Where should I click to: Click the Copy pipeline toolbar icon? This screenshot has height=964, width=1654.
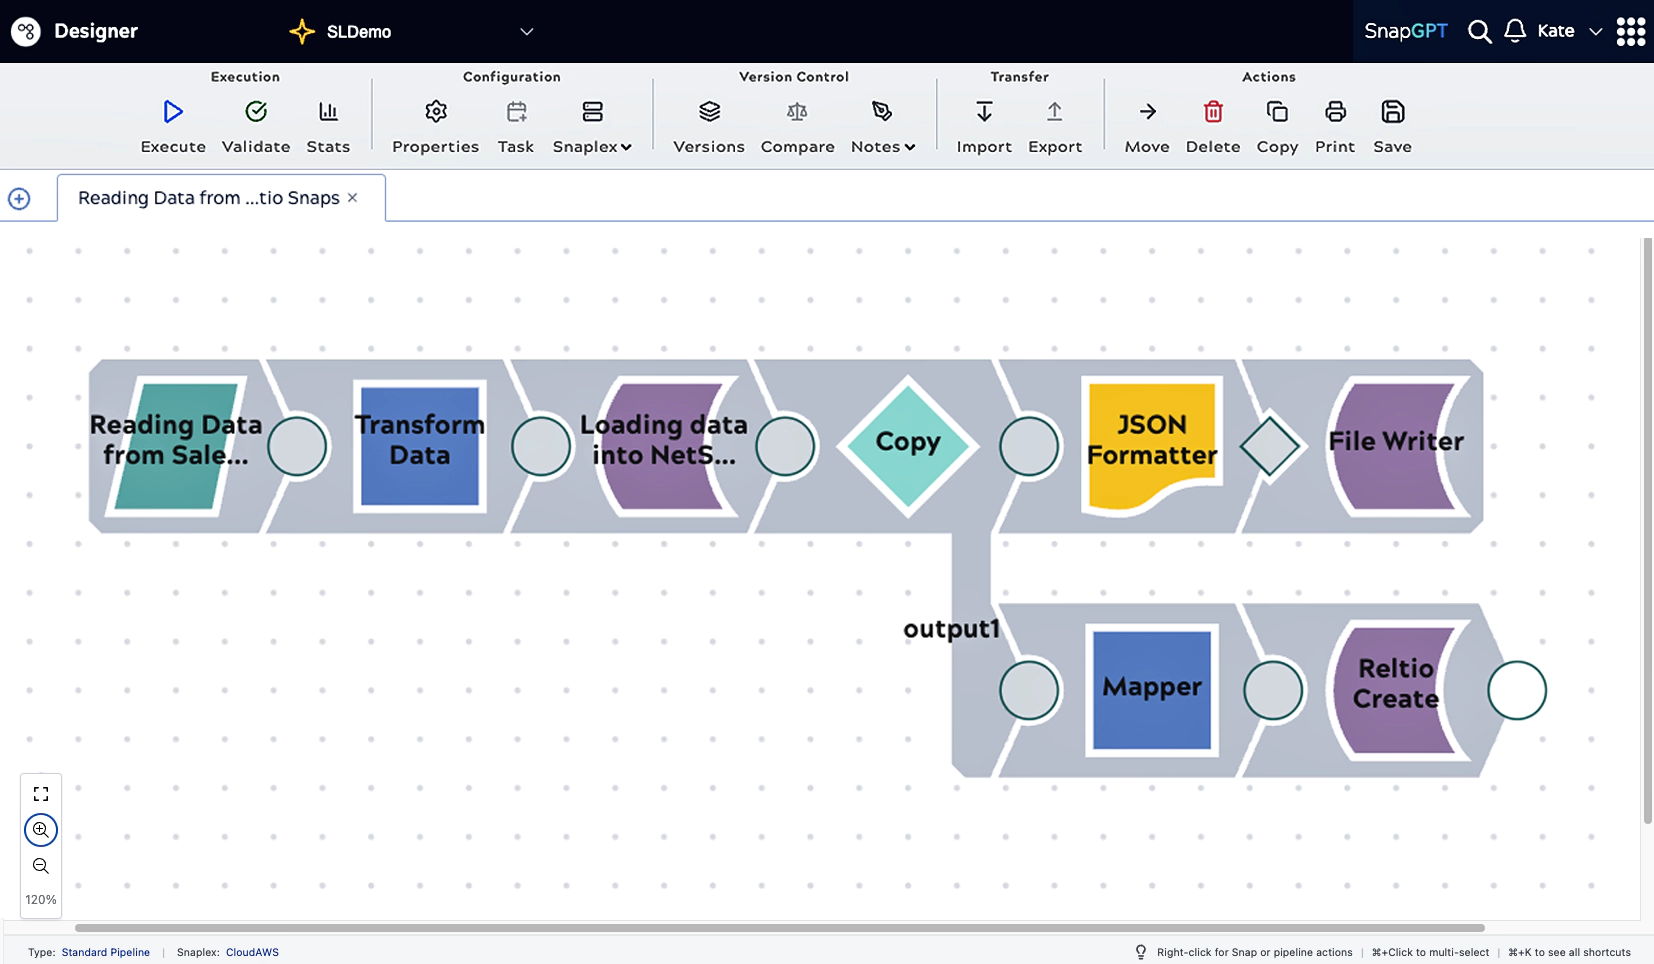pyautogui.click(x=1277, y=111)
